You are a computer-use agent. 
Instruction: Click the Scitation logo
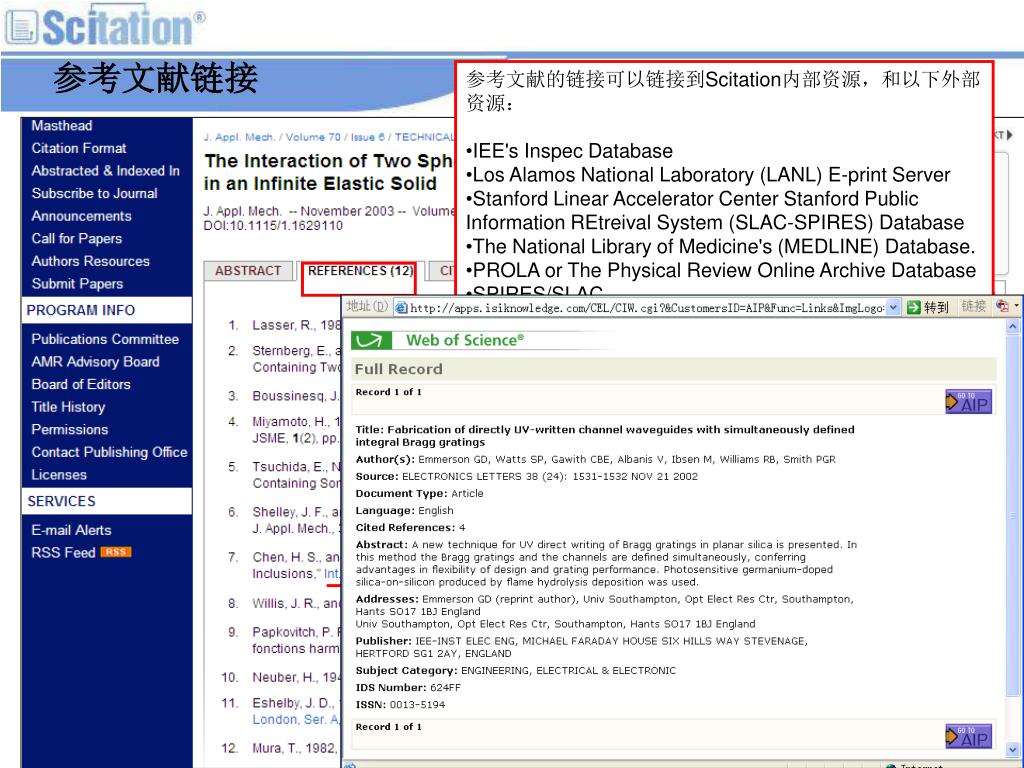coord(104,26)
